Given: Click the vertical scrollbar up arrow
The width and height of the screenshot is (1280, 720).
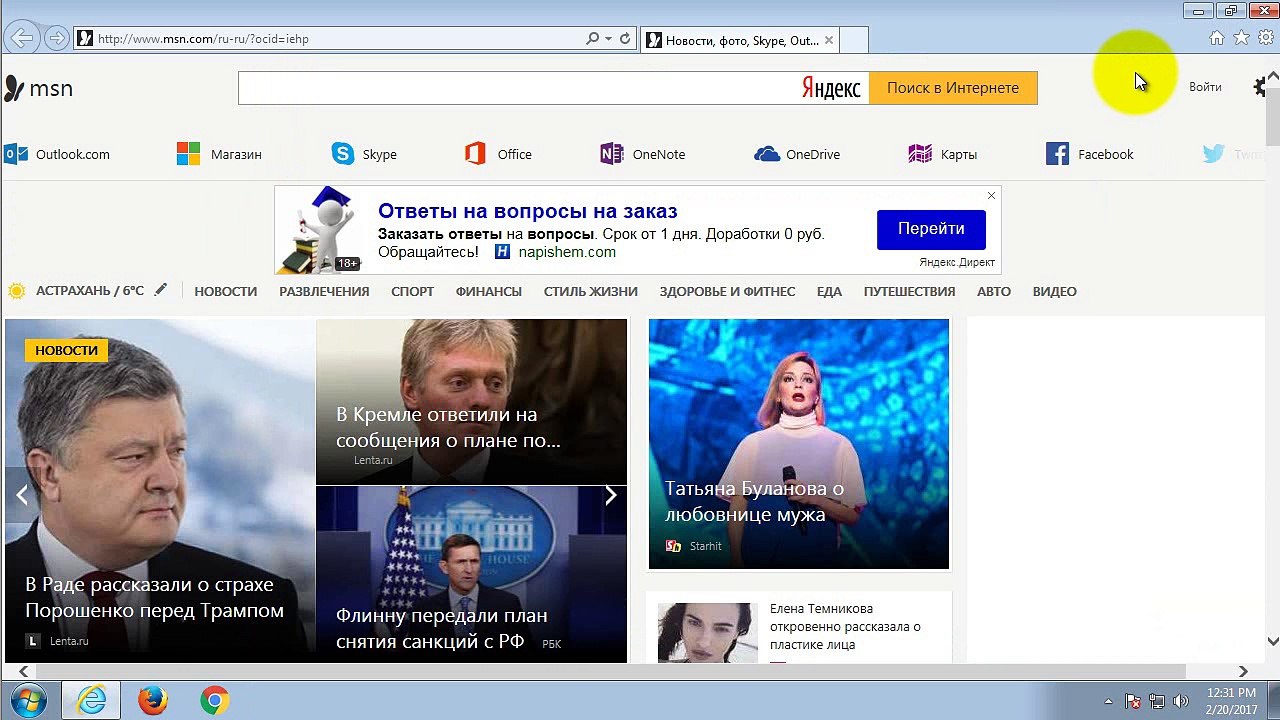Looking at the screenshot, I should click(x=1273, y=76).
